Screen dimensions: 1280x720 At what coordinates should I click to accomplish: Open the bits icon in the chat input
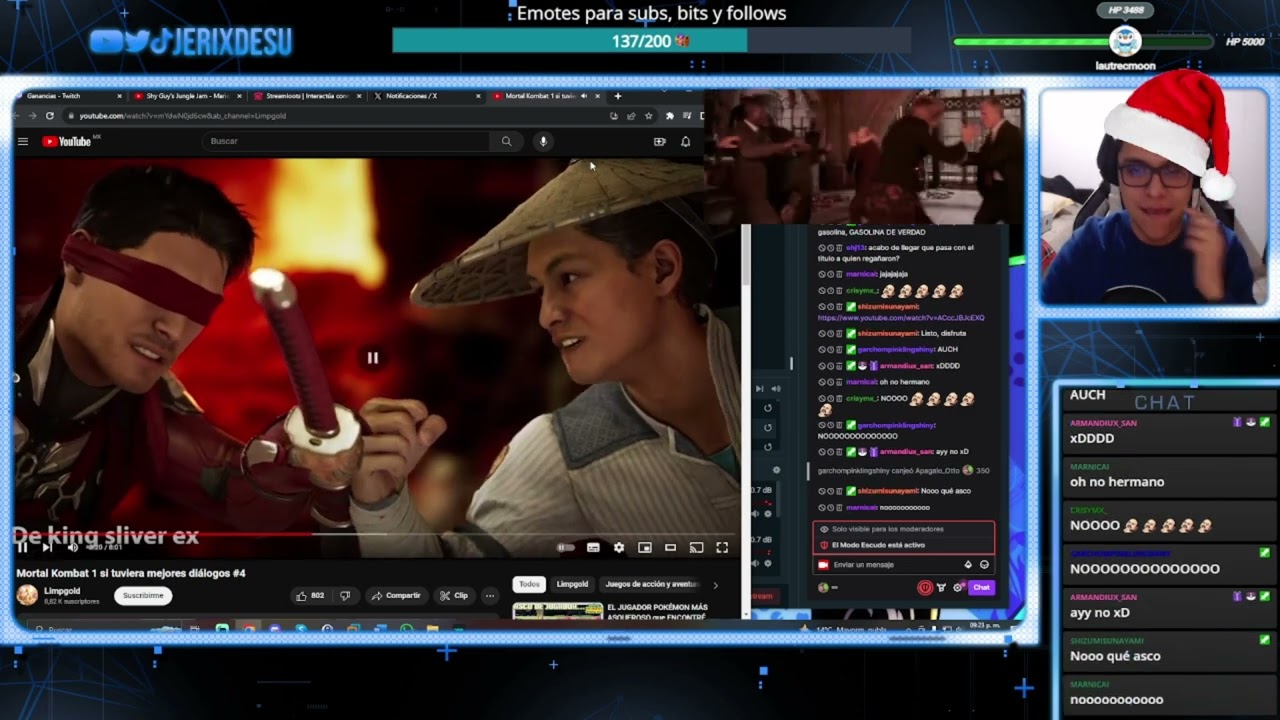(x=968, y=565)
